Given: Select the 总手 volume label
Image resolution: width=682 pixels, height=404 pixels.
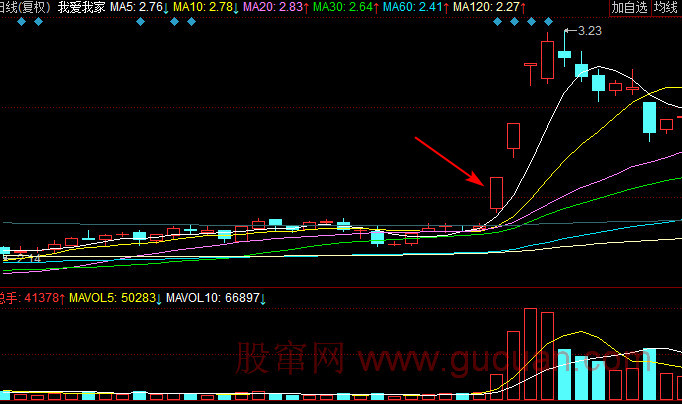Looking at the screenshot, I should pos(10,297).
